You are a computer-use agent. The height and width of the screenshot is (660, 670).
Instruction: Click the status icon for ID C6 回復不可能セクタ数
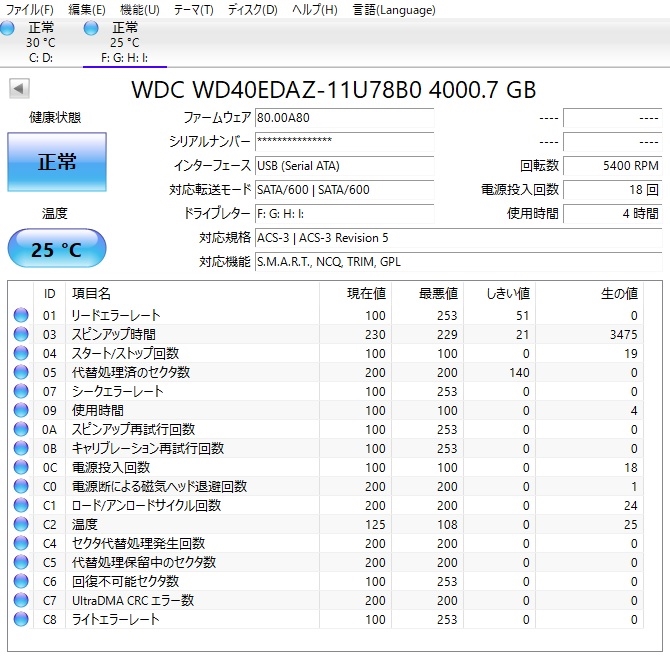21,581
